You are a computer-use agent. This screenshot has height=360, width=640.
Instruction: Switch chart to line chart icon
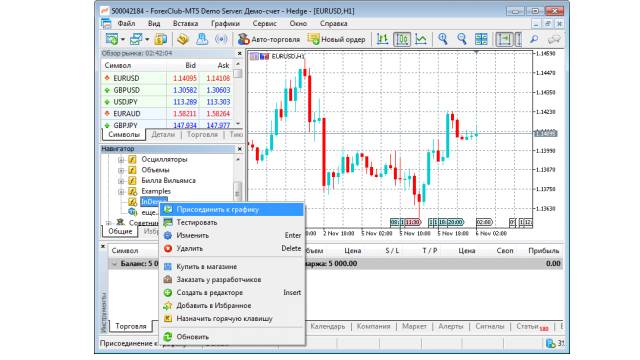pos(421,40)
